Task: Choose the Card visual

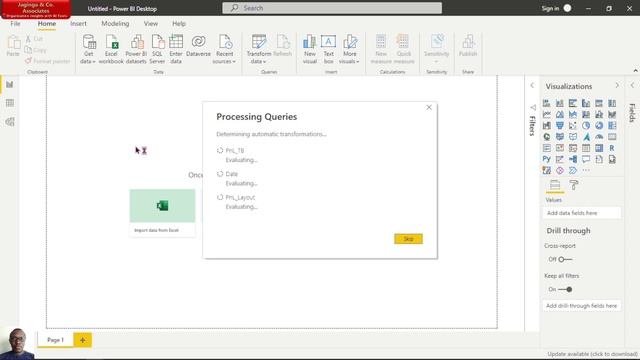Action: tap(612, 137)
